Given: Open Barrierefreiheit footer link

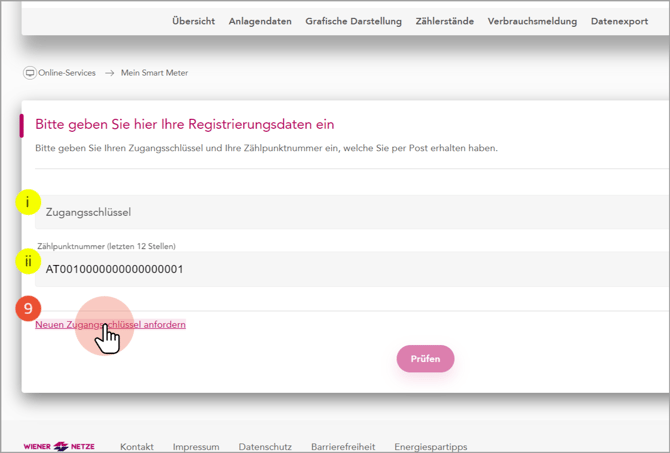Looking at the screenshot, I should [343, 447].
